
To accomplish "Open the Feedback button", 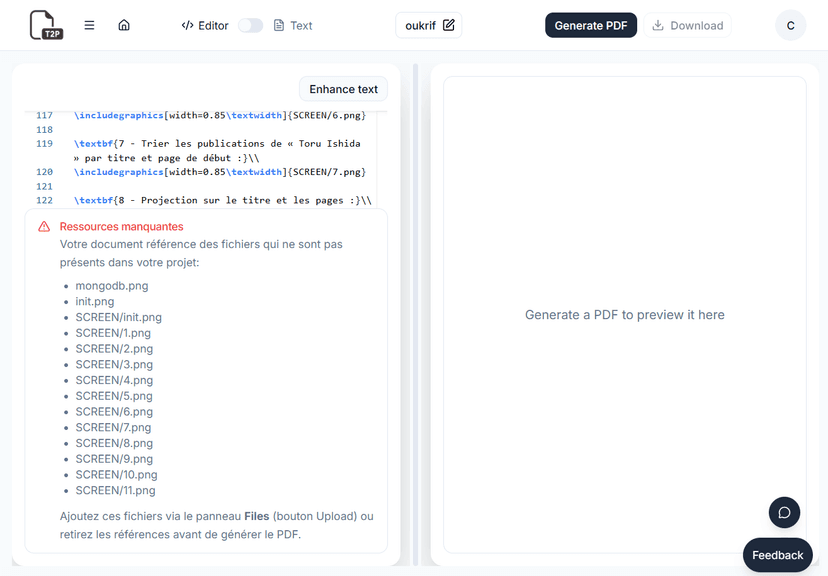I will click(x=777, y=555).
